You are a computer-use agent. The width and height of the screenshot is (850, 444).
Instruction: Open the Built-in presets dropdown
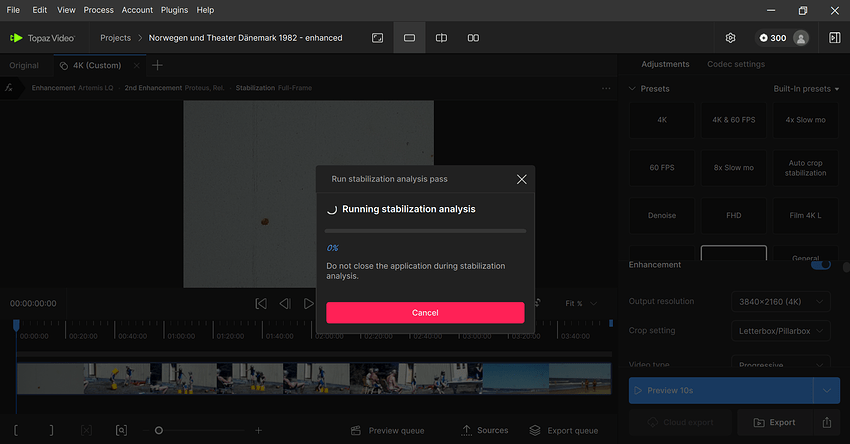tap(806, 89)
